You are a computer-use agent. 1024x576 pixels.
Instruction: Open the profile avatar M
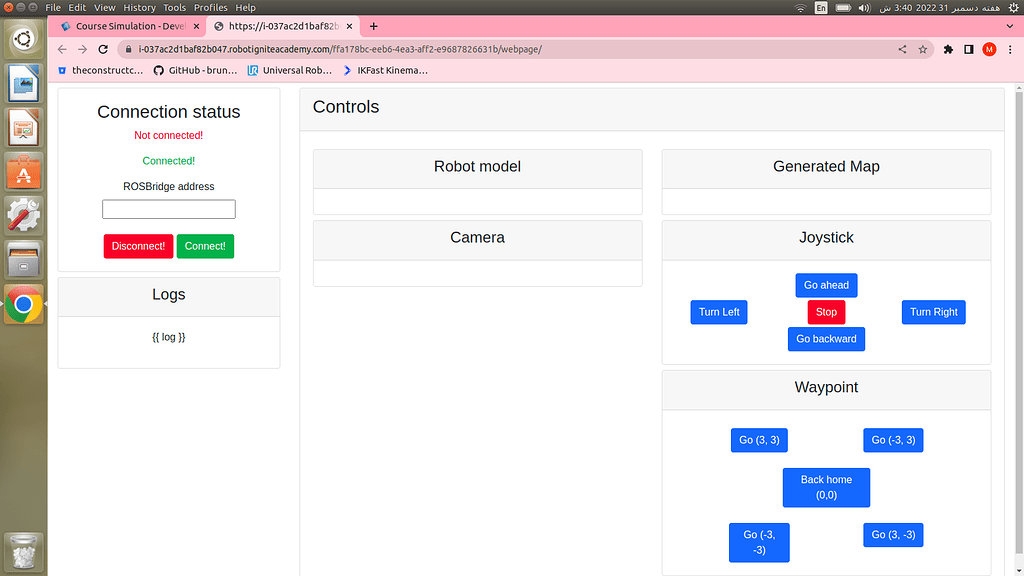[989, 49]
